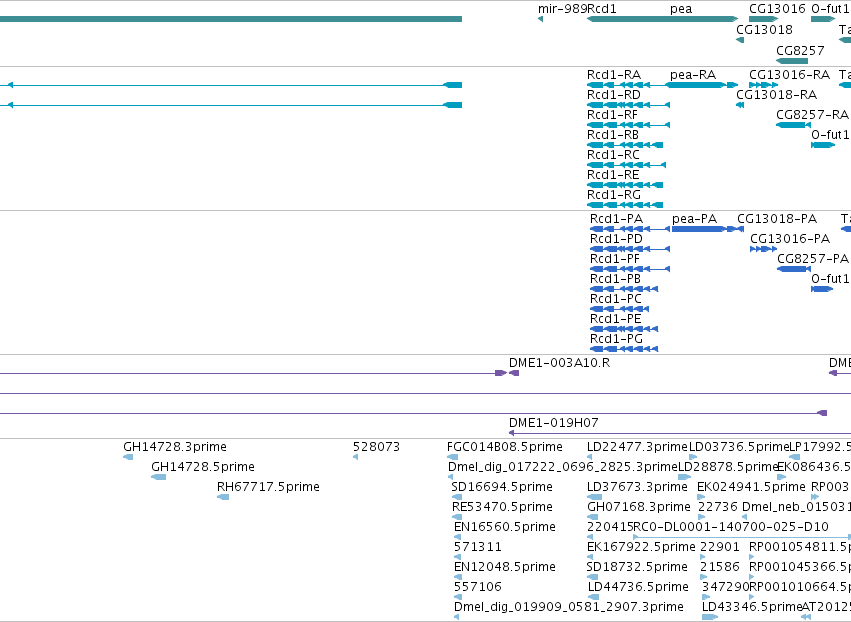Select the CG8257 gene arrow glyph
Screen dimensions: 851x622
pos(792,61)
